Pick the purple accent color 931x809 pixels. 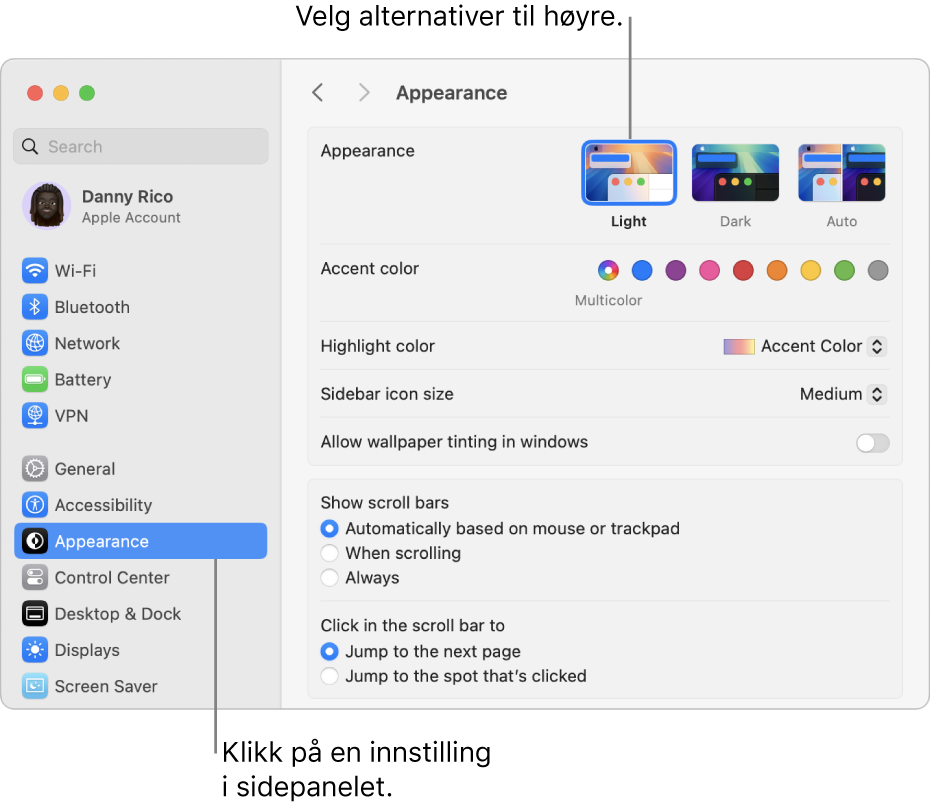click(676, 270)
